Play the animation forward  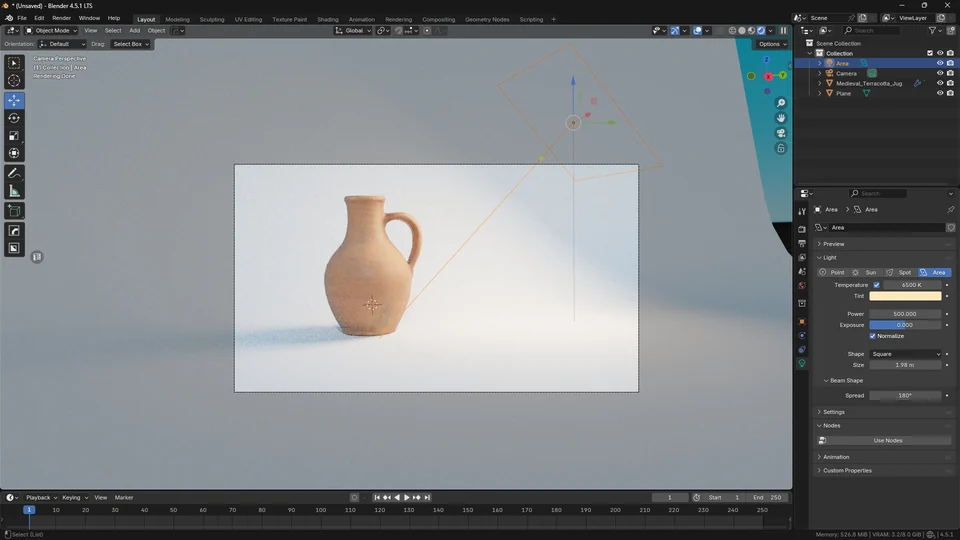(x=406, y=498)
